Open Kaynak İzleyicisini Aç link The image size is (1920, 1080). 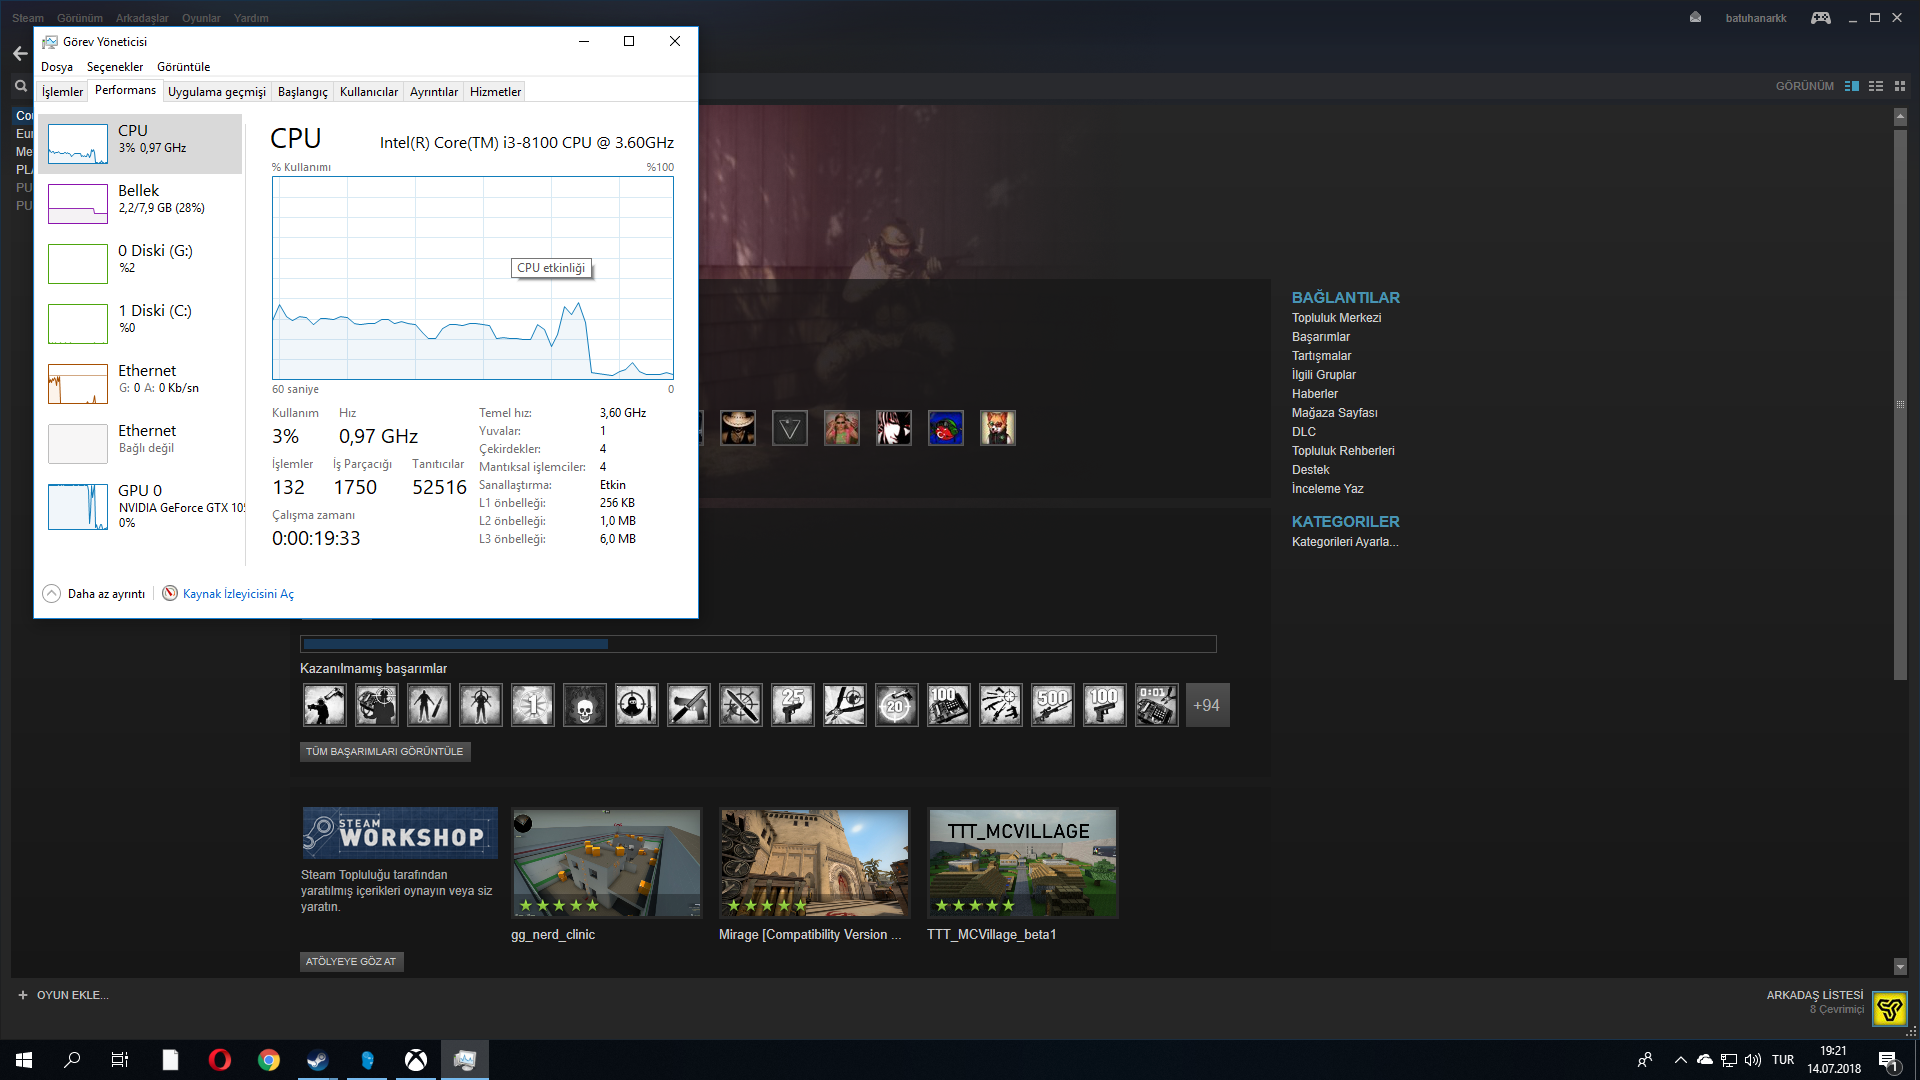coord(238,594)
